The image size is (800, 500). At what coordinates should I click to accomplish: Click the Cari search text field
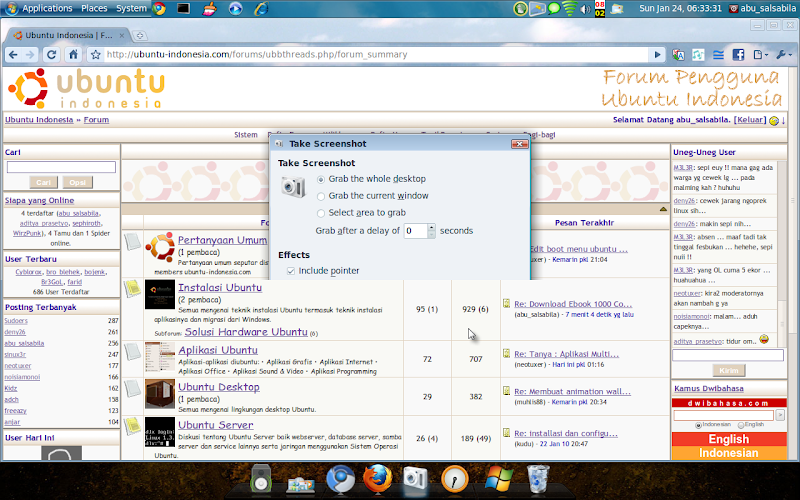point(61,167)
